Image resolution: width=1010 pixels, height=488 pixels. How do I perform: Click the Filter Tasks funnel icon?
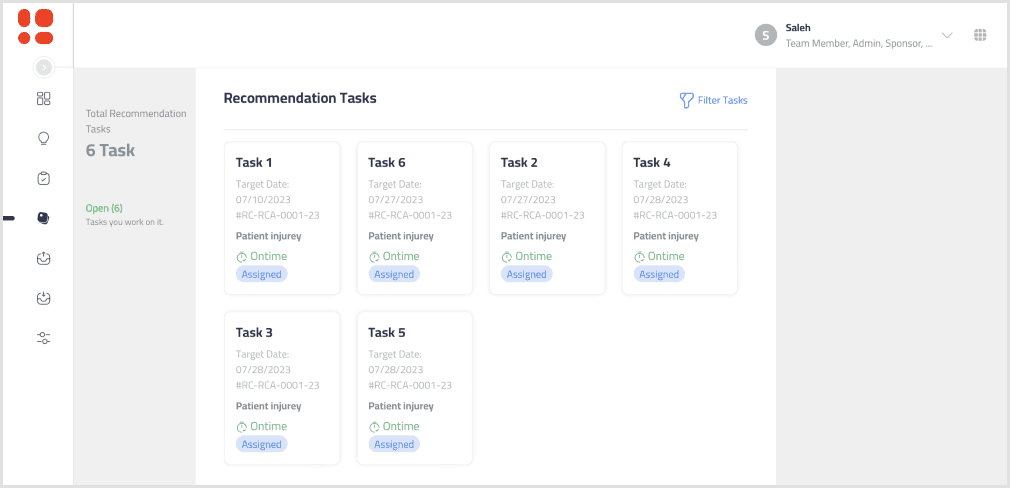[686, 100]
